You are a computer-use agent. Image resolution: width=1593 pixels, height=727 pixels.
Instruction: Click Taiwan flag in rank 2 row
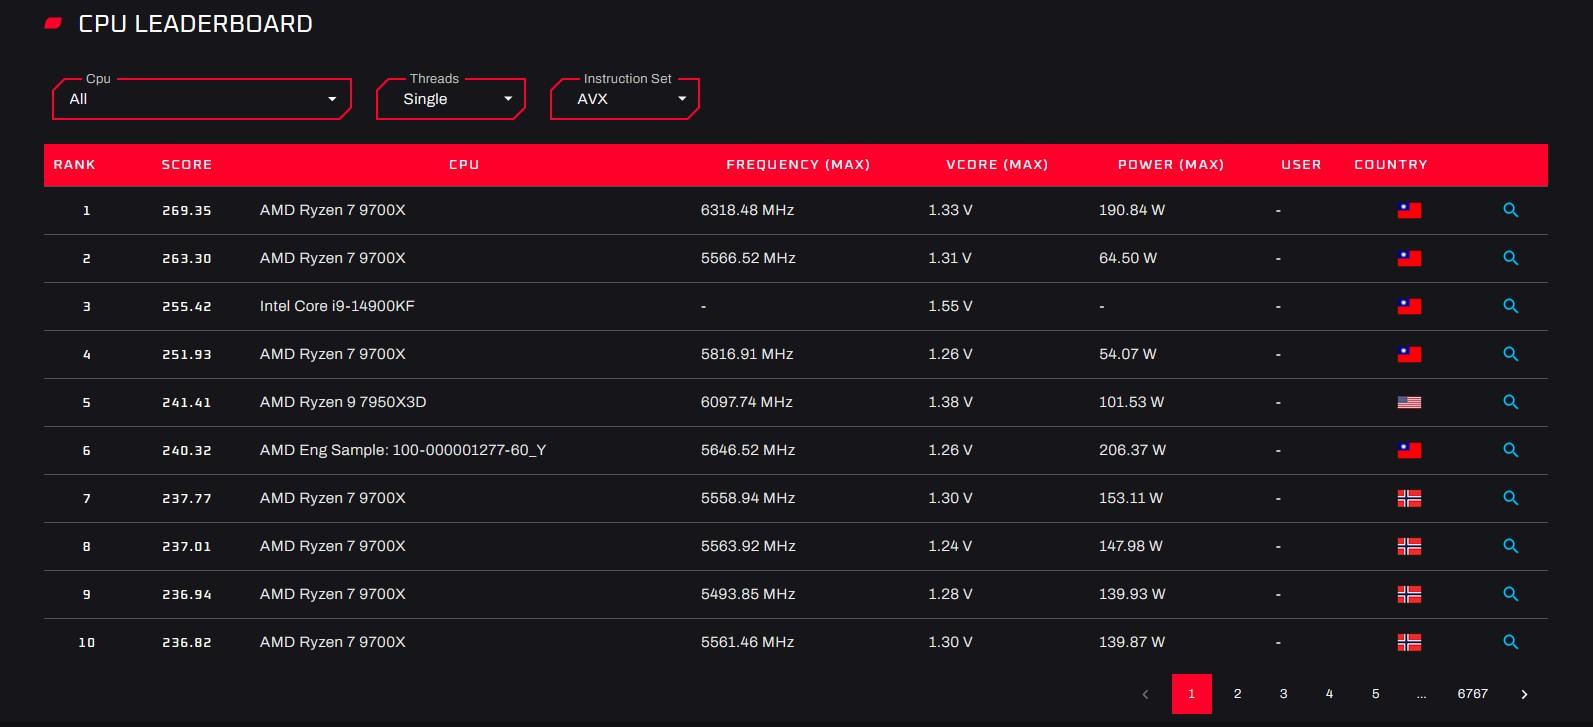tap(1408, 258)
